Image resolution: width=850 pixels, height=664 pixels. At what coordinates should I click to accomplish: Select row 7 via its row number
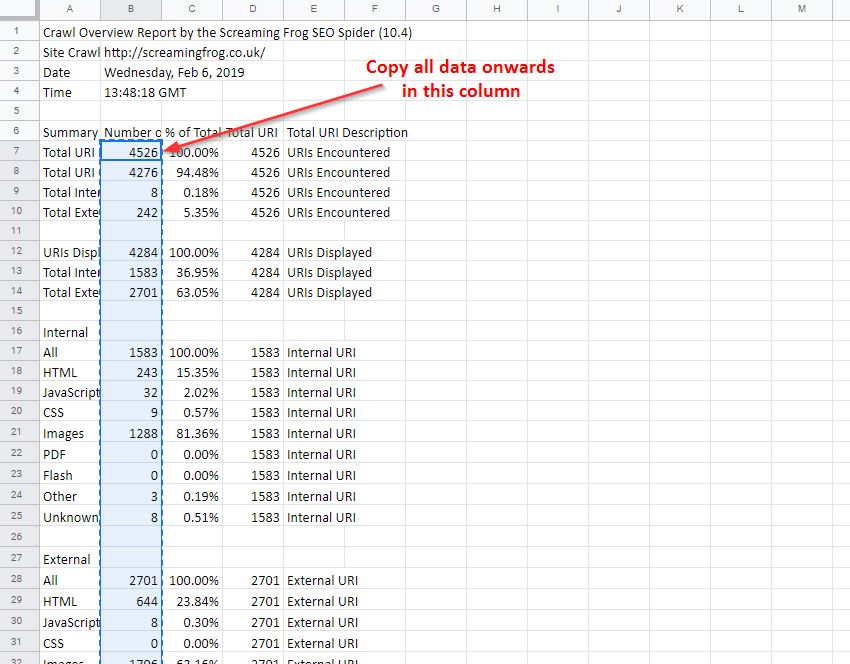[x=17, y=152]
